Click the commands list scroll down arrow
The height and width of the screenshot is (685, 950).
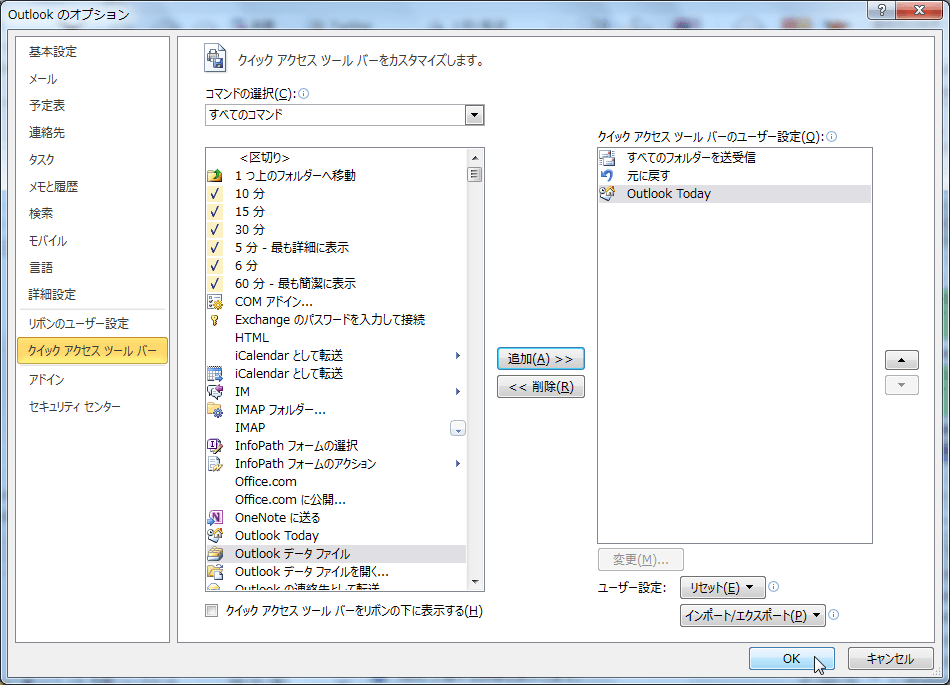(475, 582)
